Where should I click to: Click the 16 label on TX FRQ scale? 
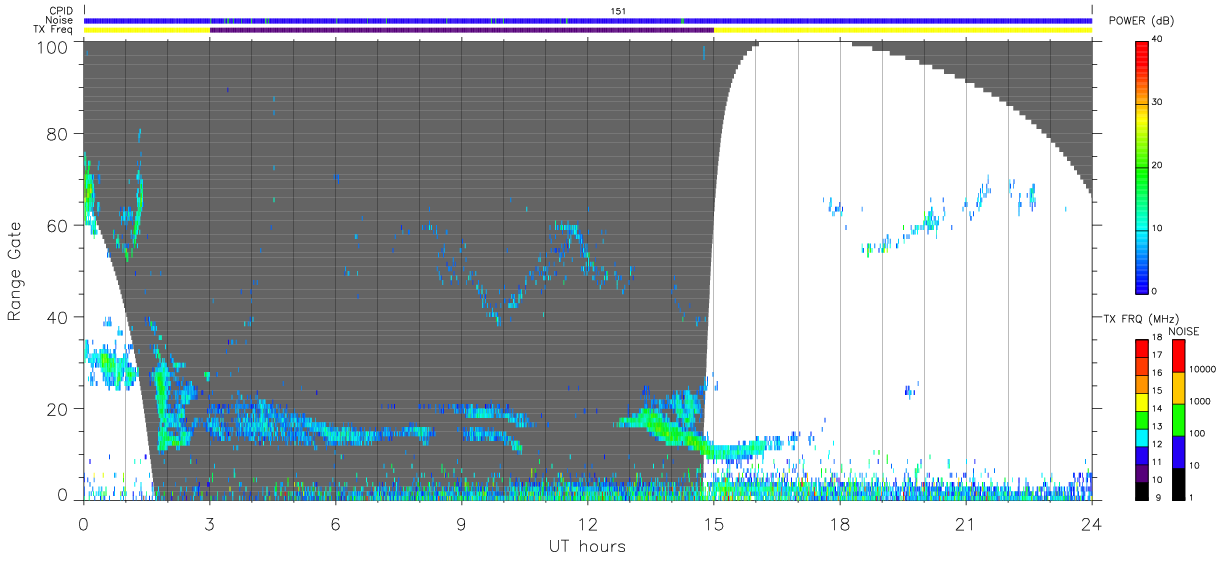[1159, 372]
